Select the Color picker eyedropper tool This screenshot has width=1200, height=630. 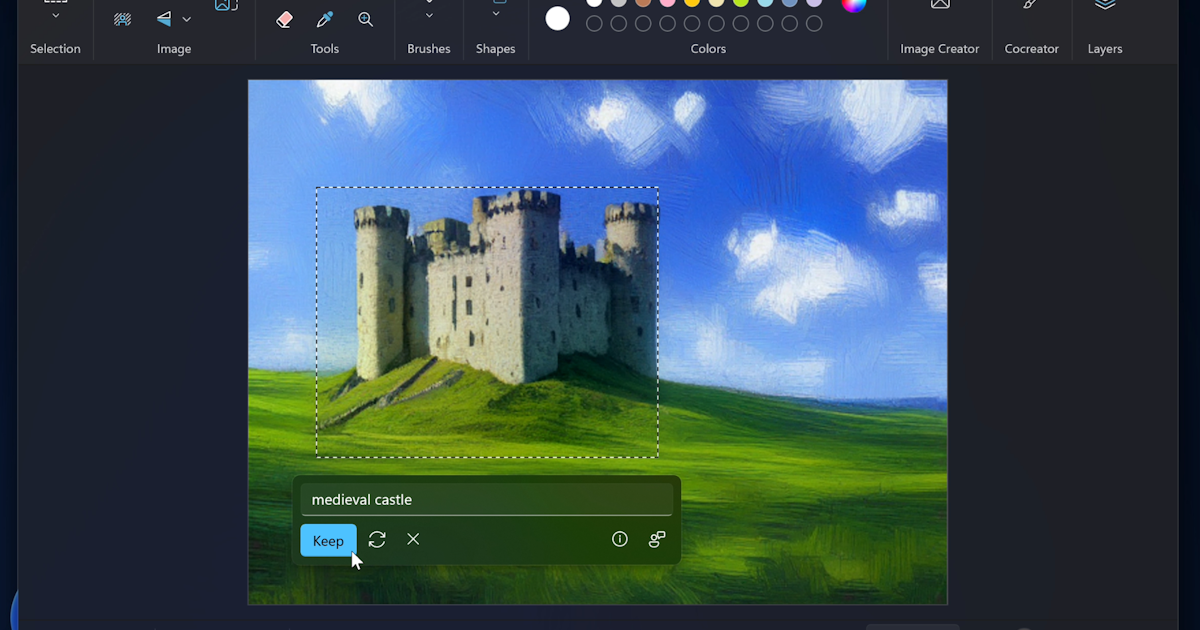click(323, 18)
